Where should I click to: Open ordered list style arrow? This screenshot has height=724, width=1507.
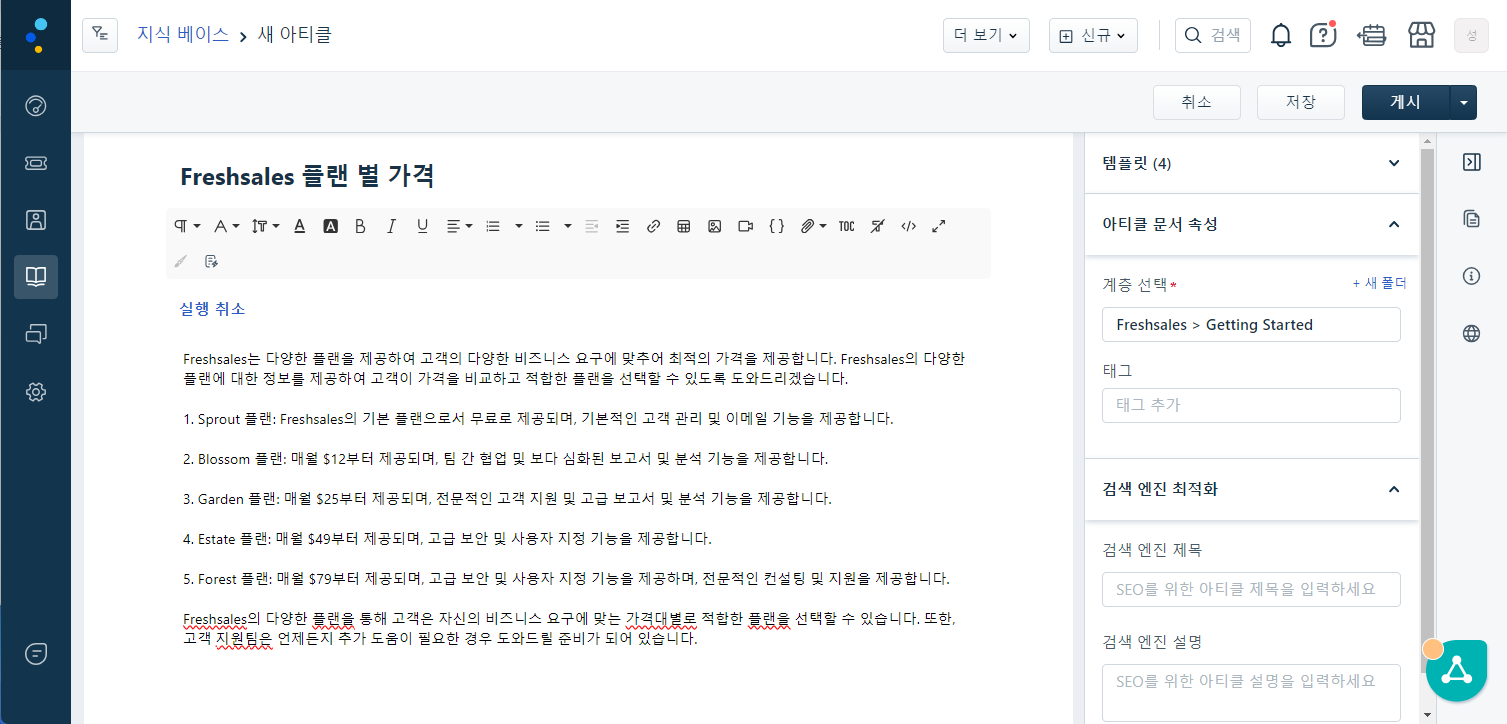(519, 226)
